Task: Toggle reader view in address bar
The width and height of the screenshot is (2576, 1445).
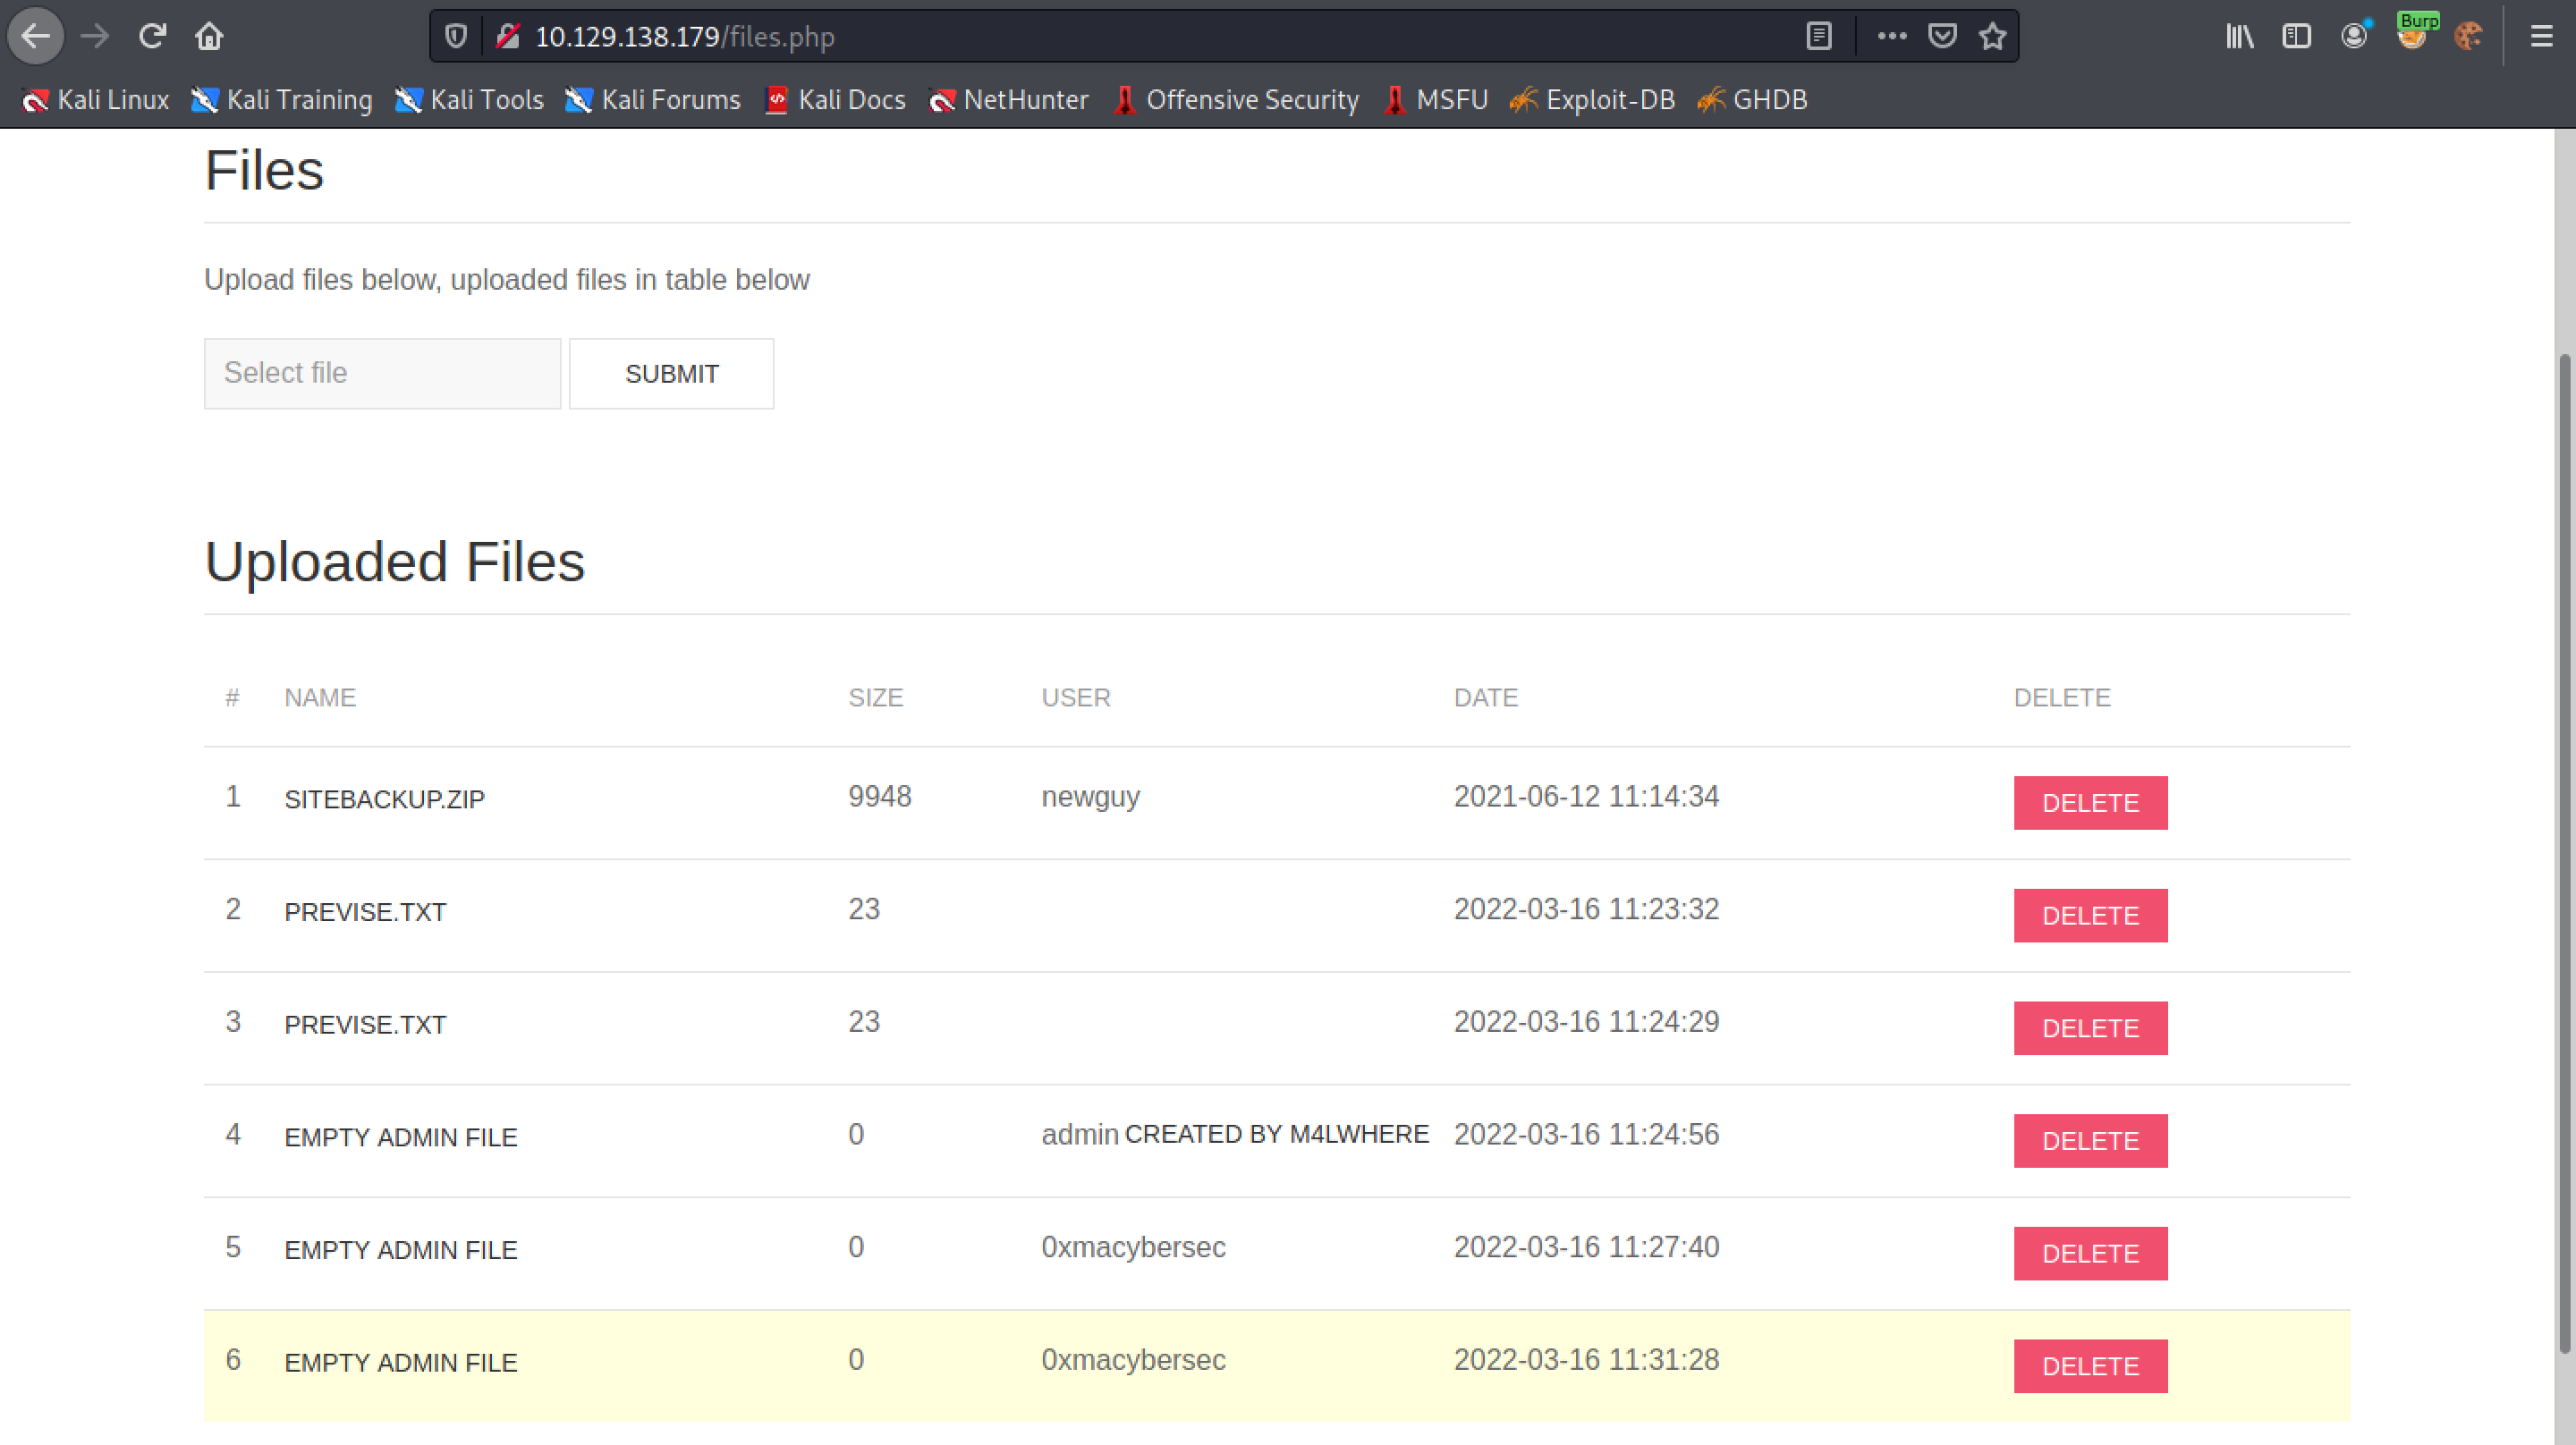Action: [1819, 37]
